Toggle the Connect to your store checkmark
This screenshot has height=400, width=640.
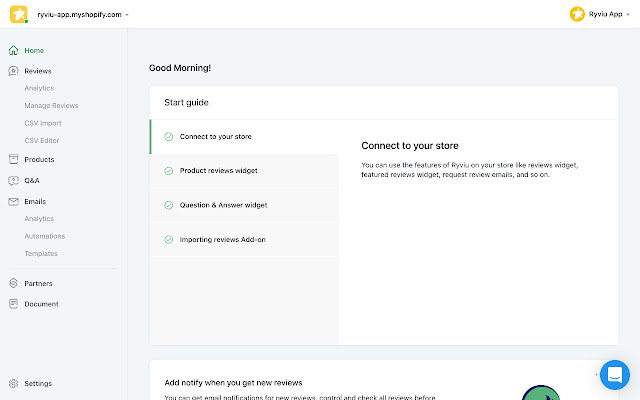169,136
